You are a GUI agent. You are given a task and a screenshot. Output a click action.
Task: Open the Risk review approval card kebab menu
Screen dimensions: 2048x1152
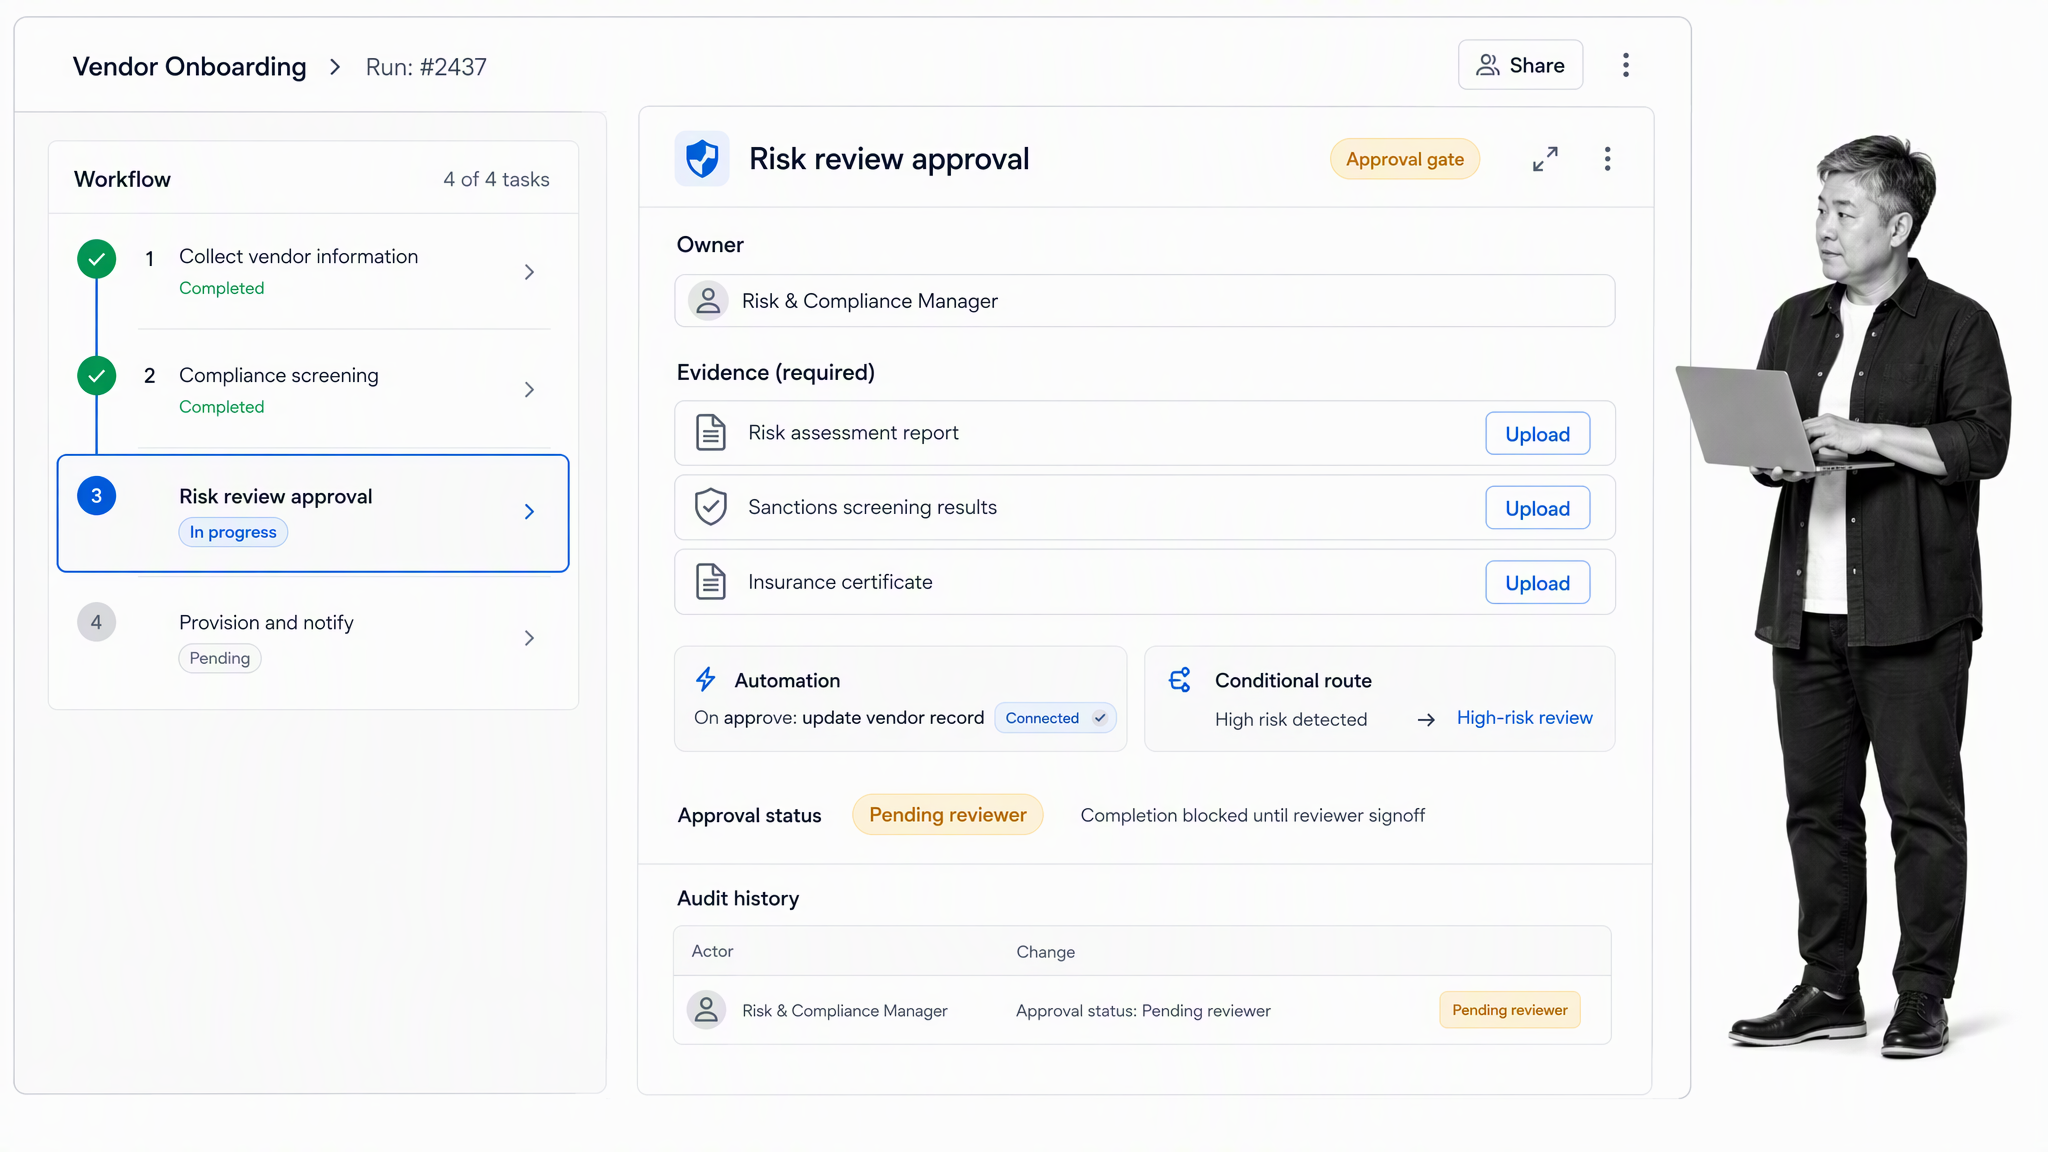click(1607, 159)
